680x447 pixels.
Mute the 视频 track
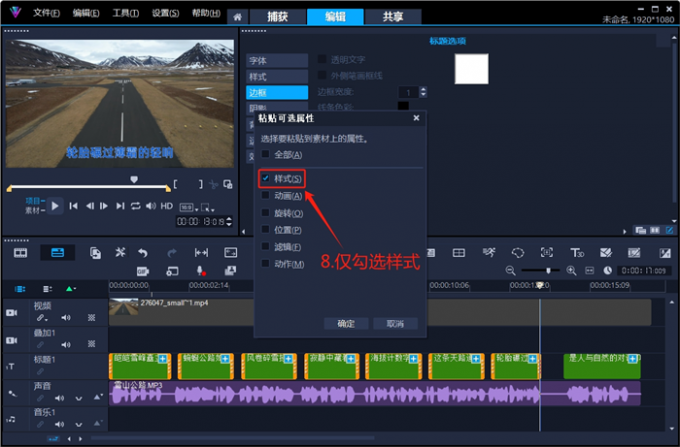click(66, 318)
